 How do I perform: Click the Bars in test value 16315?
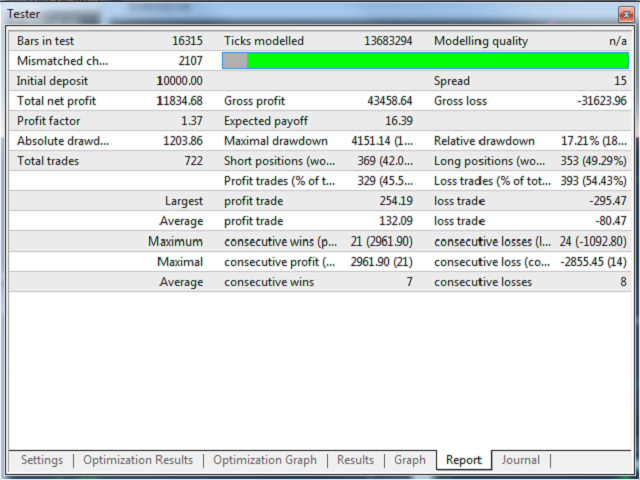coord(187,41)
